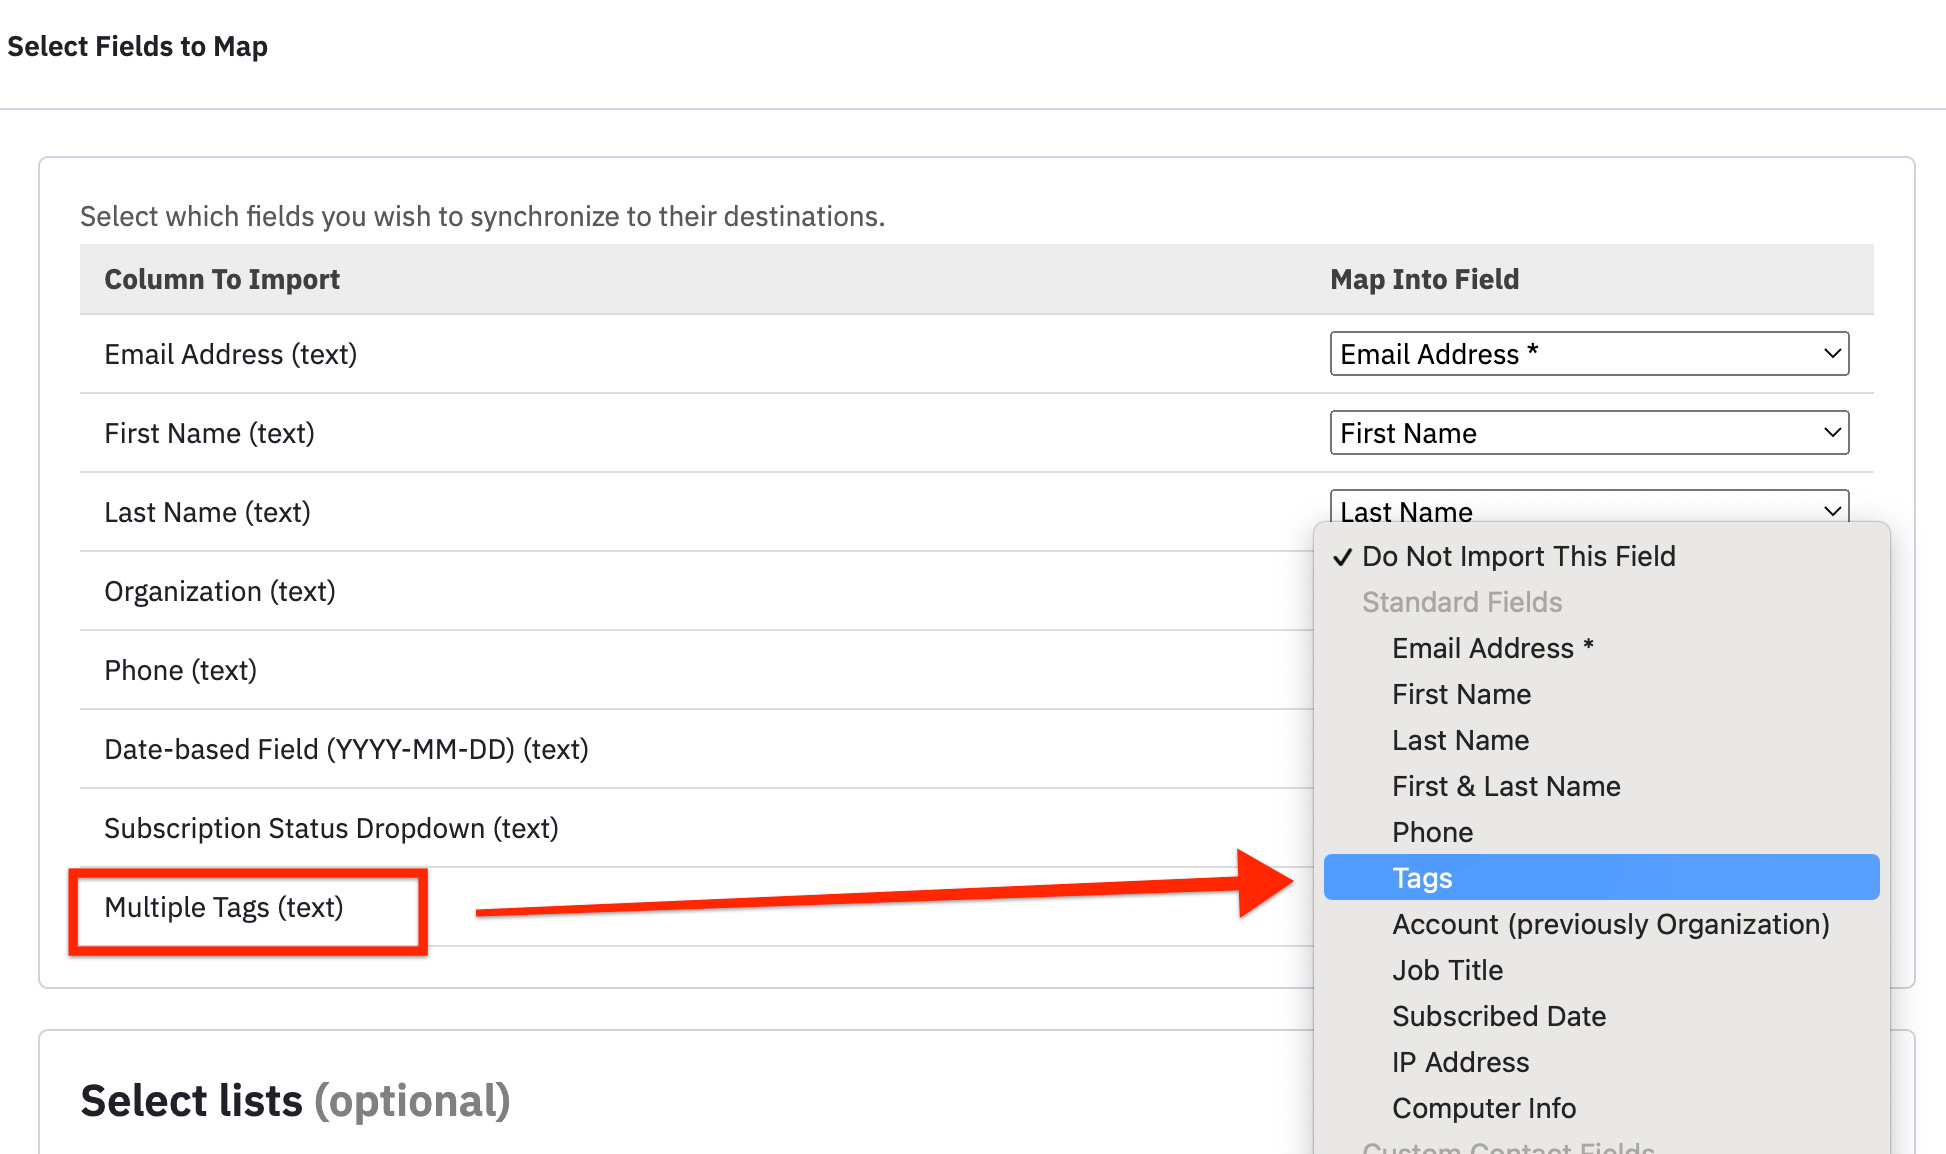Viewport: 1946px width, 1154px height.
Task: Click the 'Map Into Field' column header
Action: [1424, 279]
